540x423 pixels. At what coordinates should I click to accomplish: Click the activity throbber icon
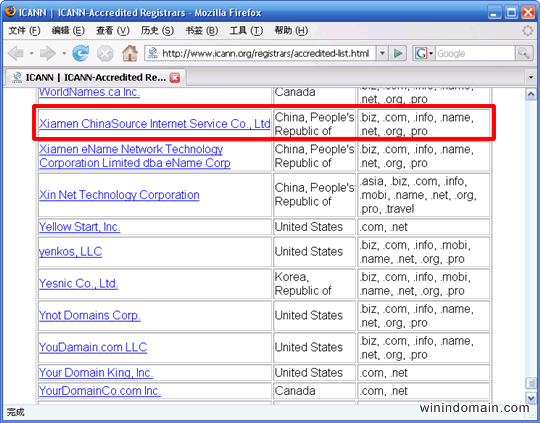pos(527,31)
